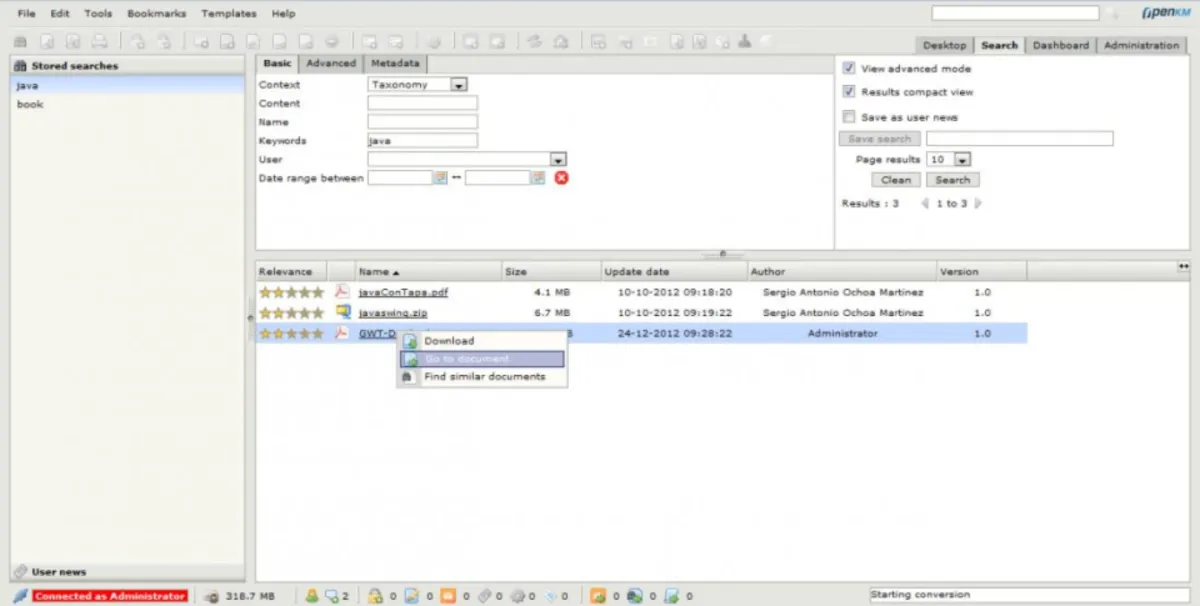Click the Save search button
1200x606 pixels.
[x=880, y=139]
